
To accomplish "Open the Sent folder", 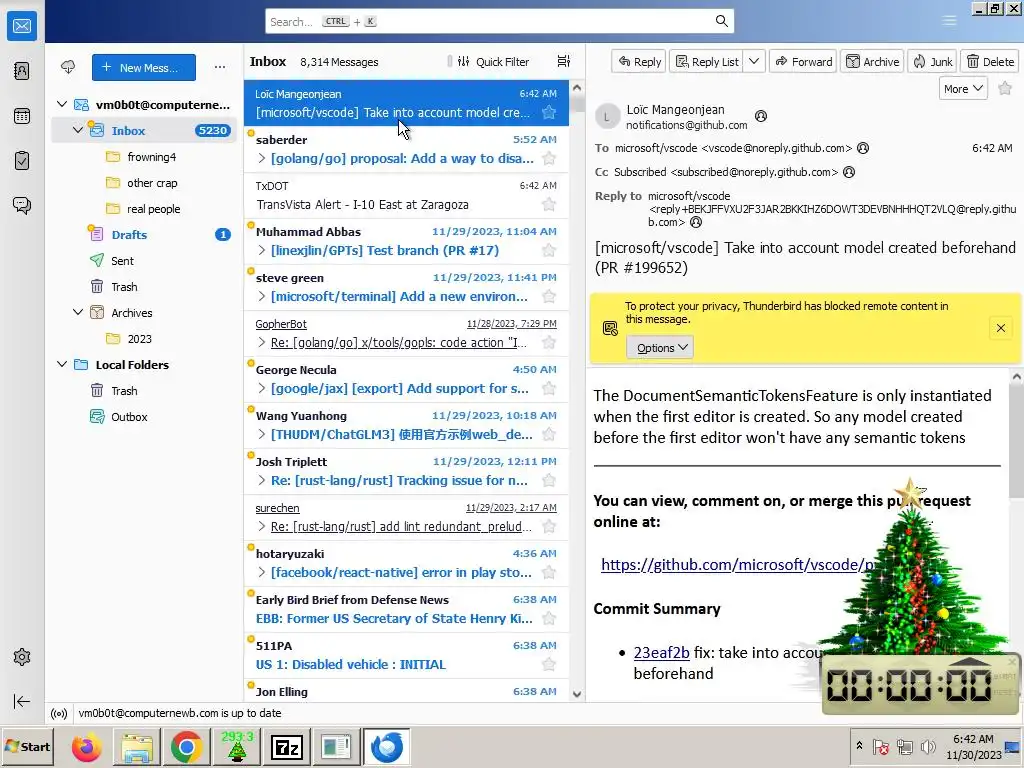I will tap(122, 261).
